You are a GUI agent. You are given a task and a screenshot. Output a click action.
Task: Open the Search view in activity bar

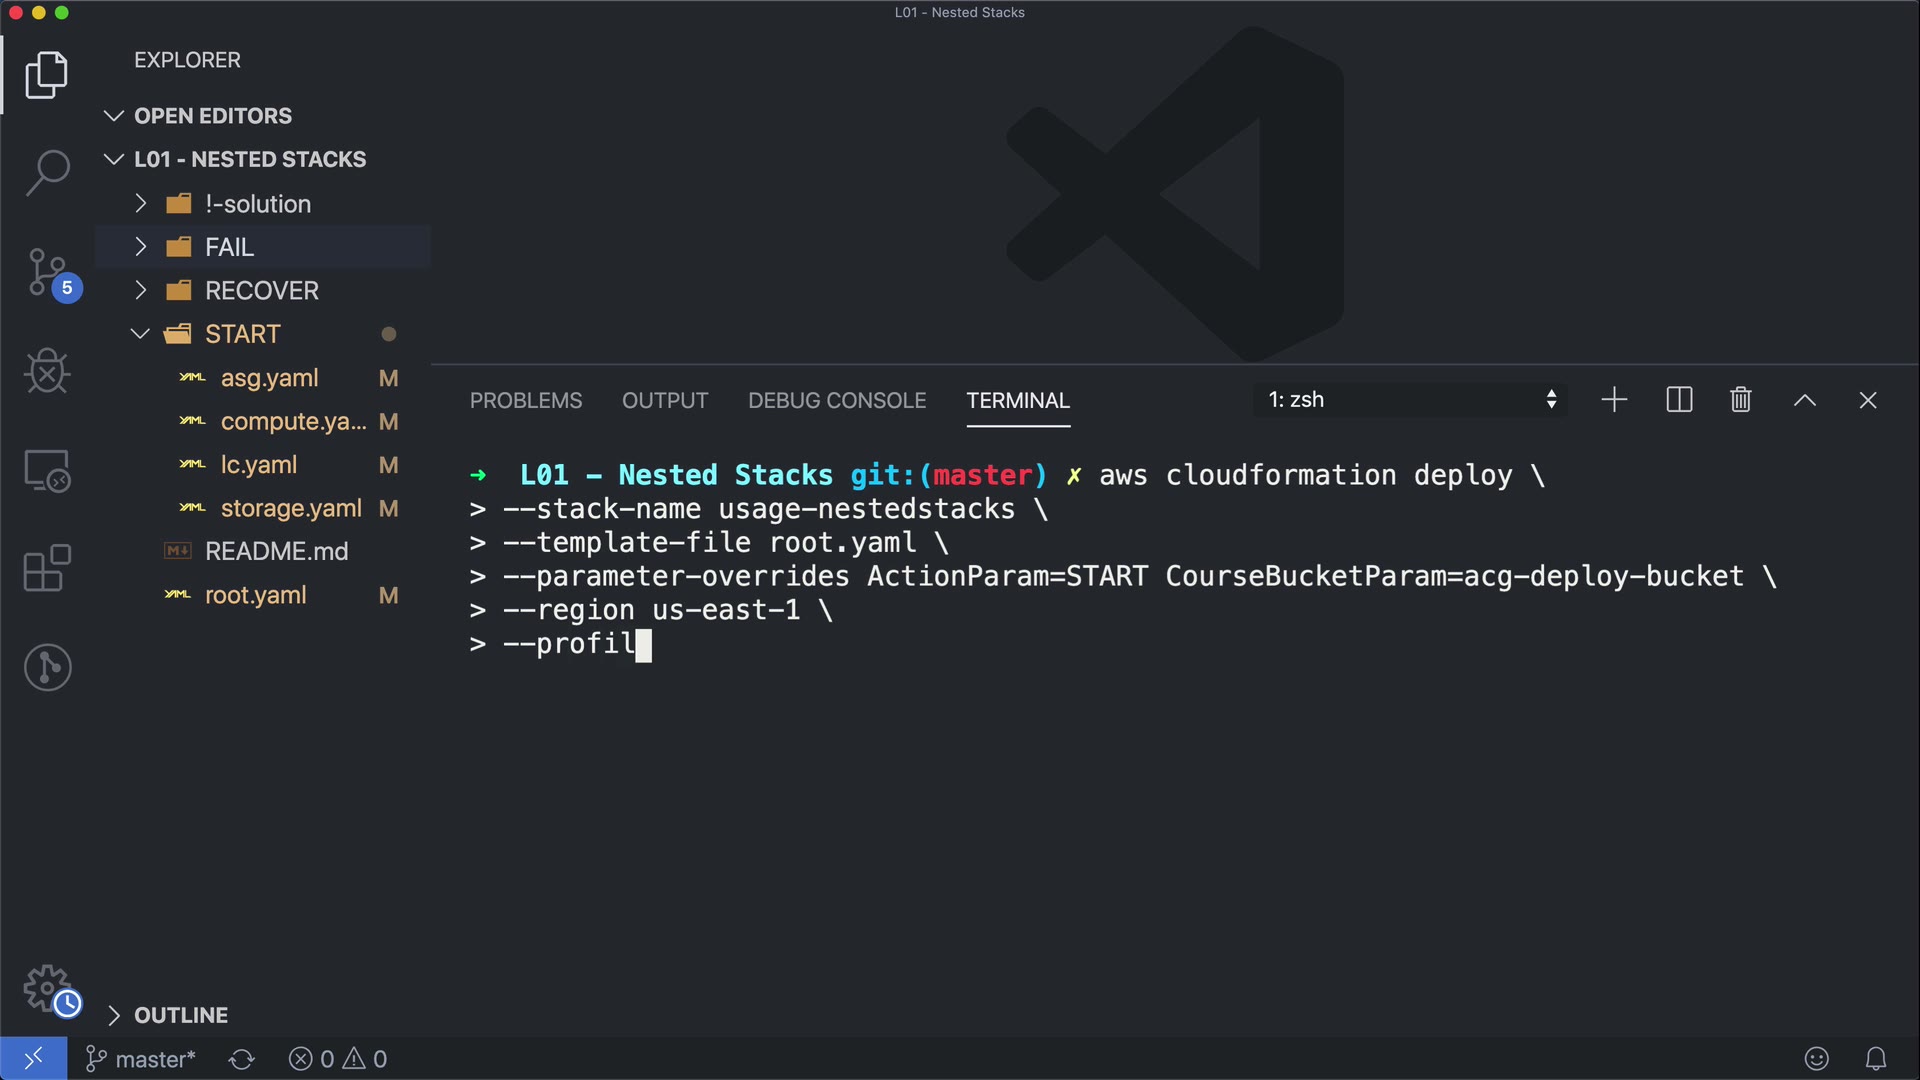(x=47, y=172)
